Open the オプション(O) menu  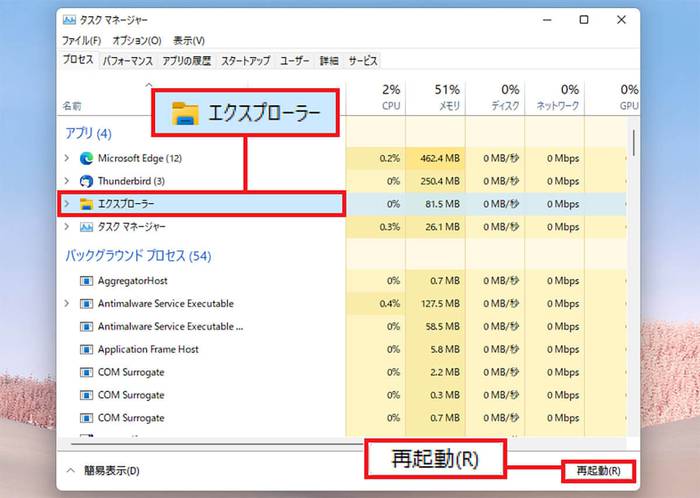137,41
